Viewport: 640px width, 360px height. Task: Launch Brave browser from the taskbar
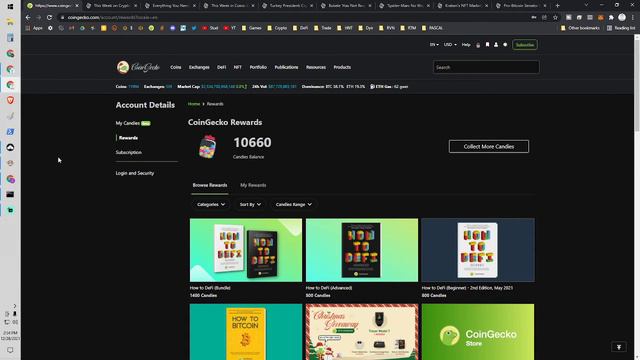click(10, 100)
